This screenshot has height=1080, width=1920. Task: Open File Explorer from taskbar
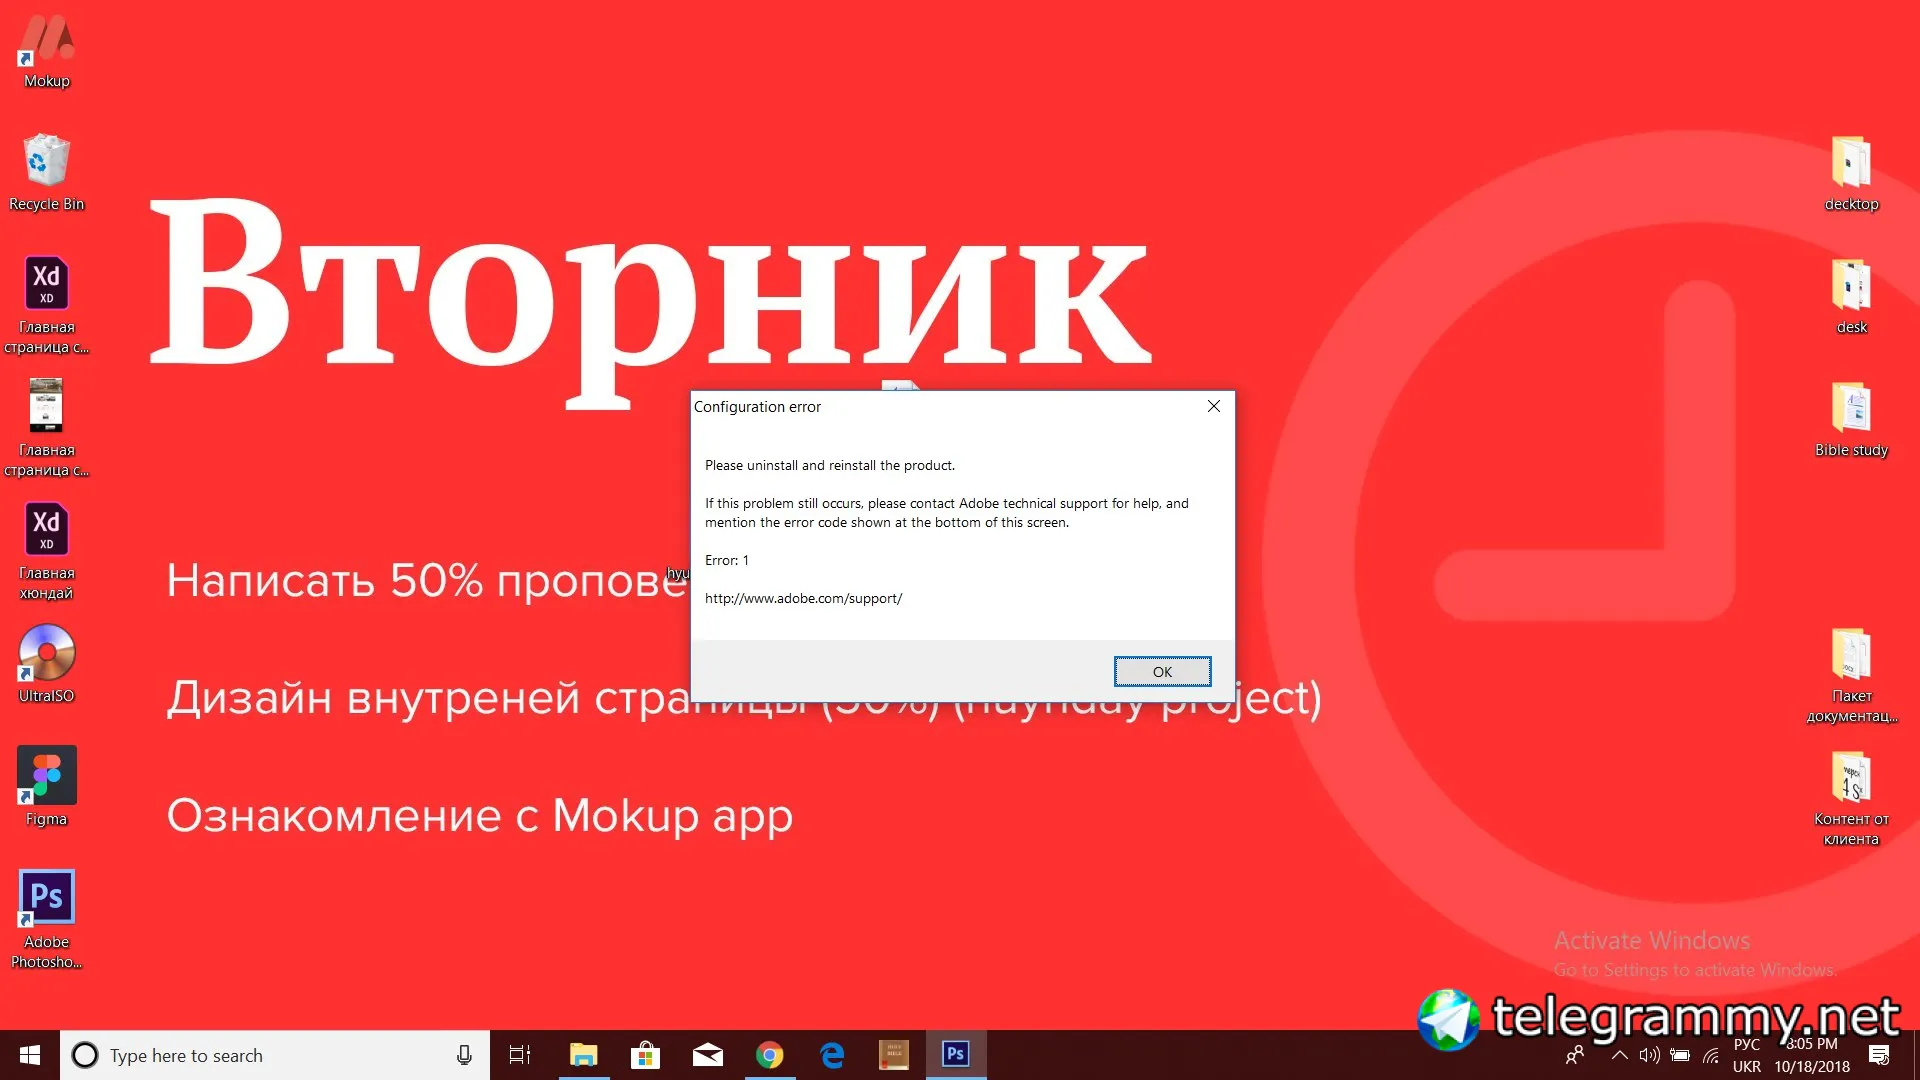tap(583, 1055)
